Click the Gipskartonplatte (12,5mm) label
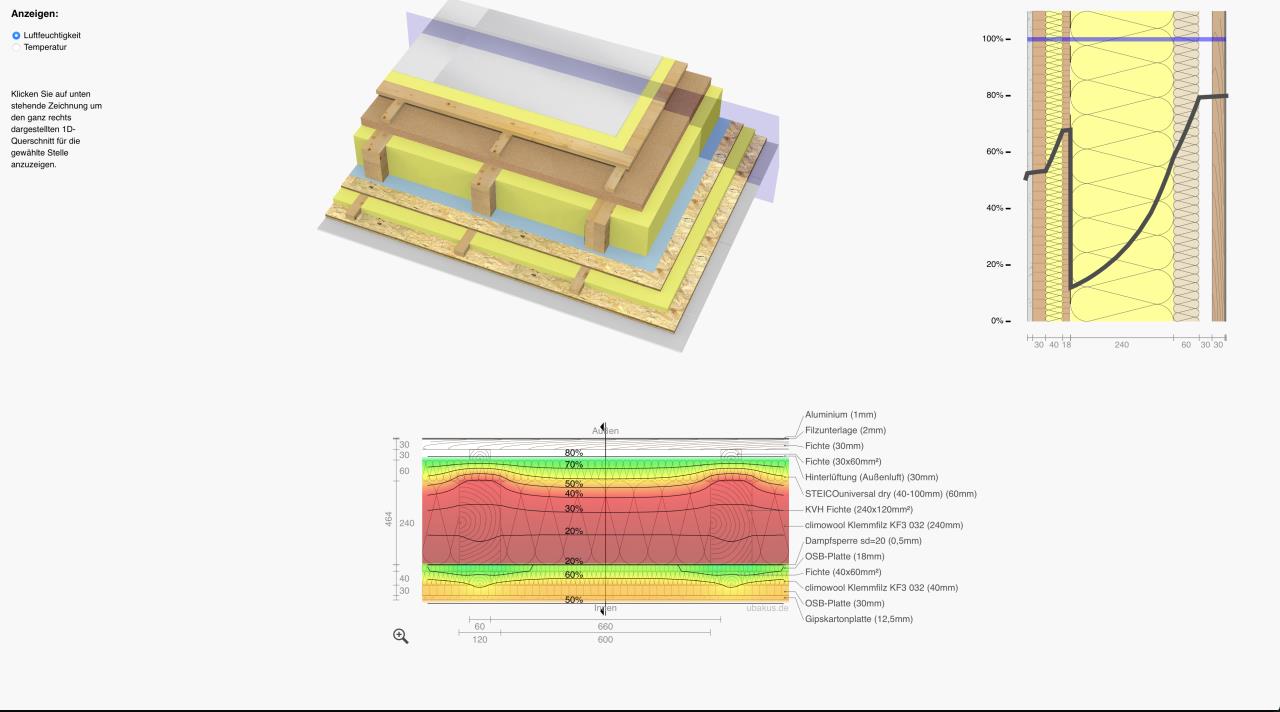This screenshot has width=1280, height=712. tap(858, 619)
